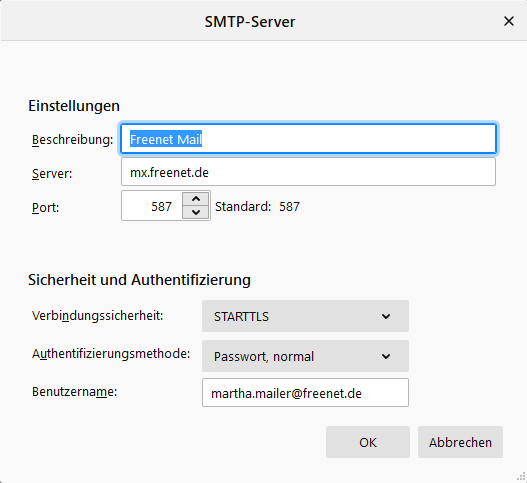Click the Port label text
The image size is (527, 483).
[45, 207]
